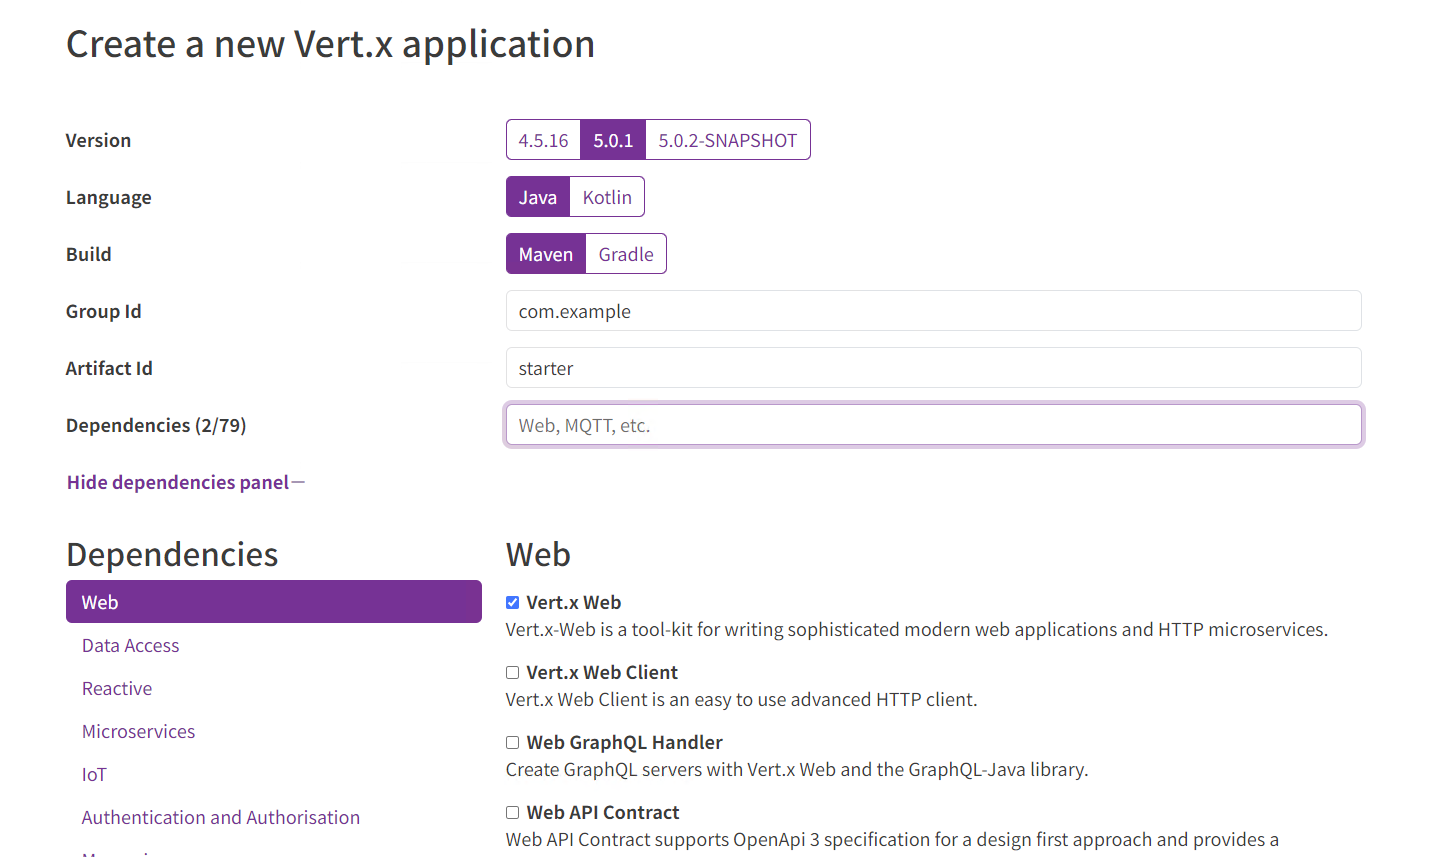Image resolution: width=1455 pixels, height=857 pixels.
Task: Open the Web dependency category
Action: click(x=274, y=602)
